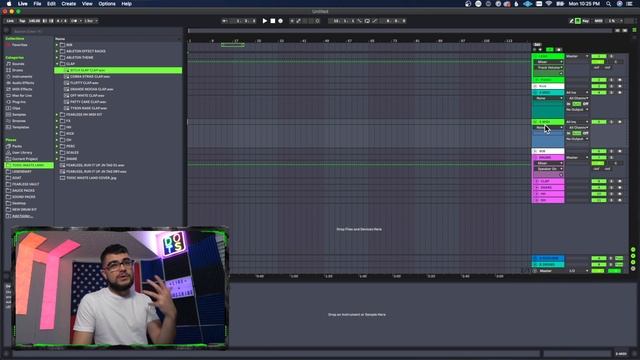Open the Max for Live category

click(22, 96)
